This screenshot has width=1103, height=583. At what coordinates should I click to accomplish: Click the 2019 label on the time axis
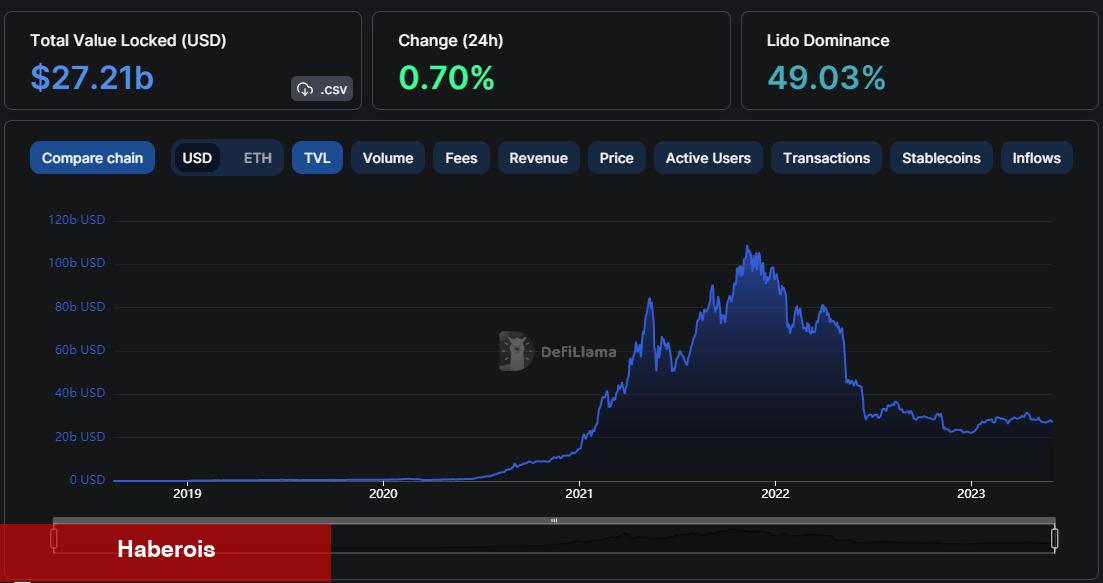tap(187, 494)
